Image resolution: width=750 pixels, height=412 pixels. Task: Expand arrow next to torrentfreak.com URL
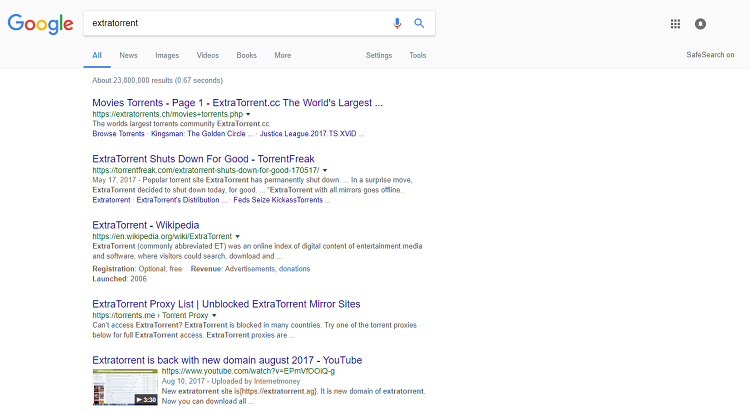pos(325,170)
